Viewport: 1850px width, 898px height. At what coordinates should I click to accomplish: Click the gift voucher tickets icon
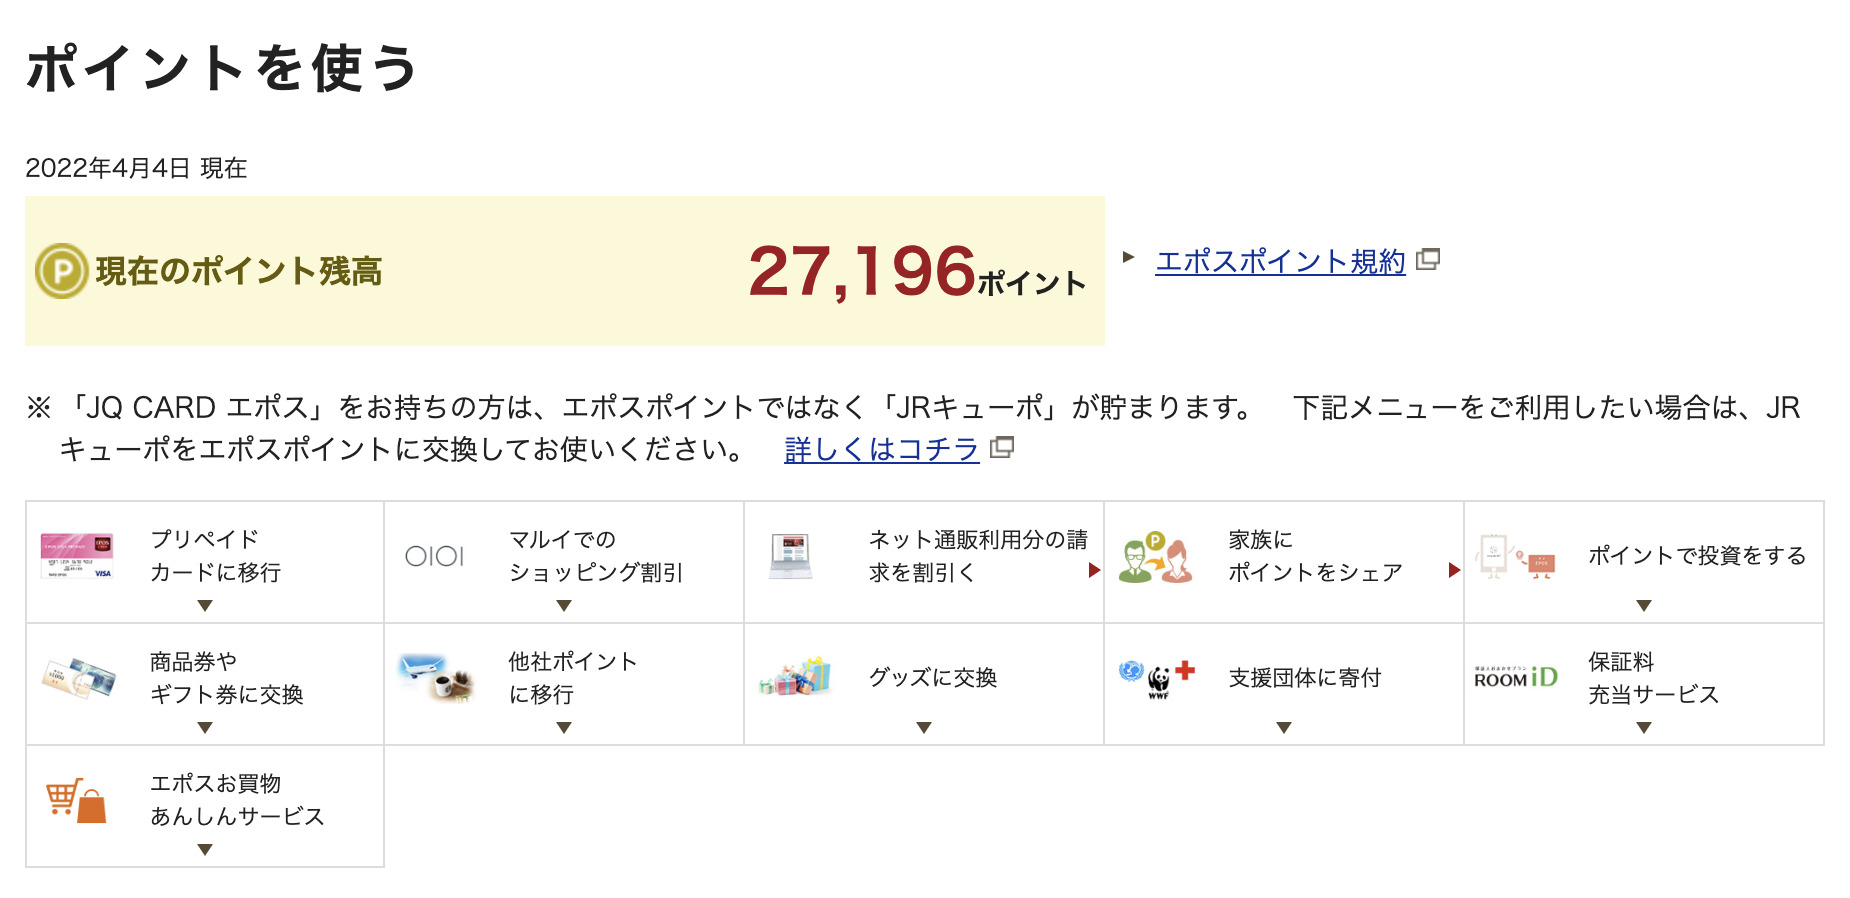(79, 679)
